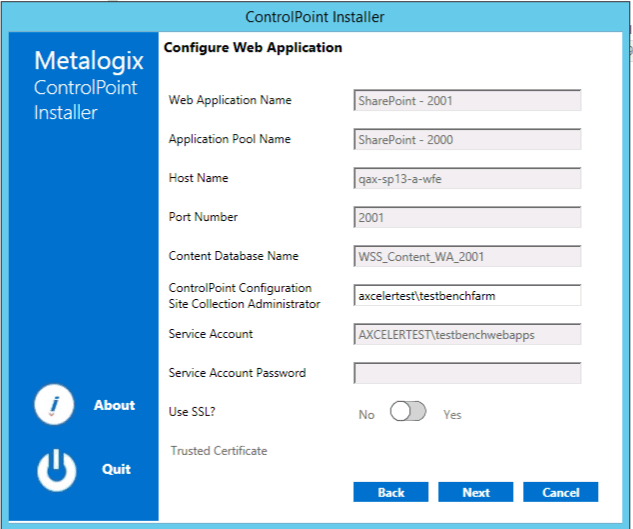Select the Application Pool Name field
Viewport: 633px width, 529px height.
[x=467, y=140]
